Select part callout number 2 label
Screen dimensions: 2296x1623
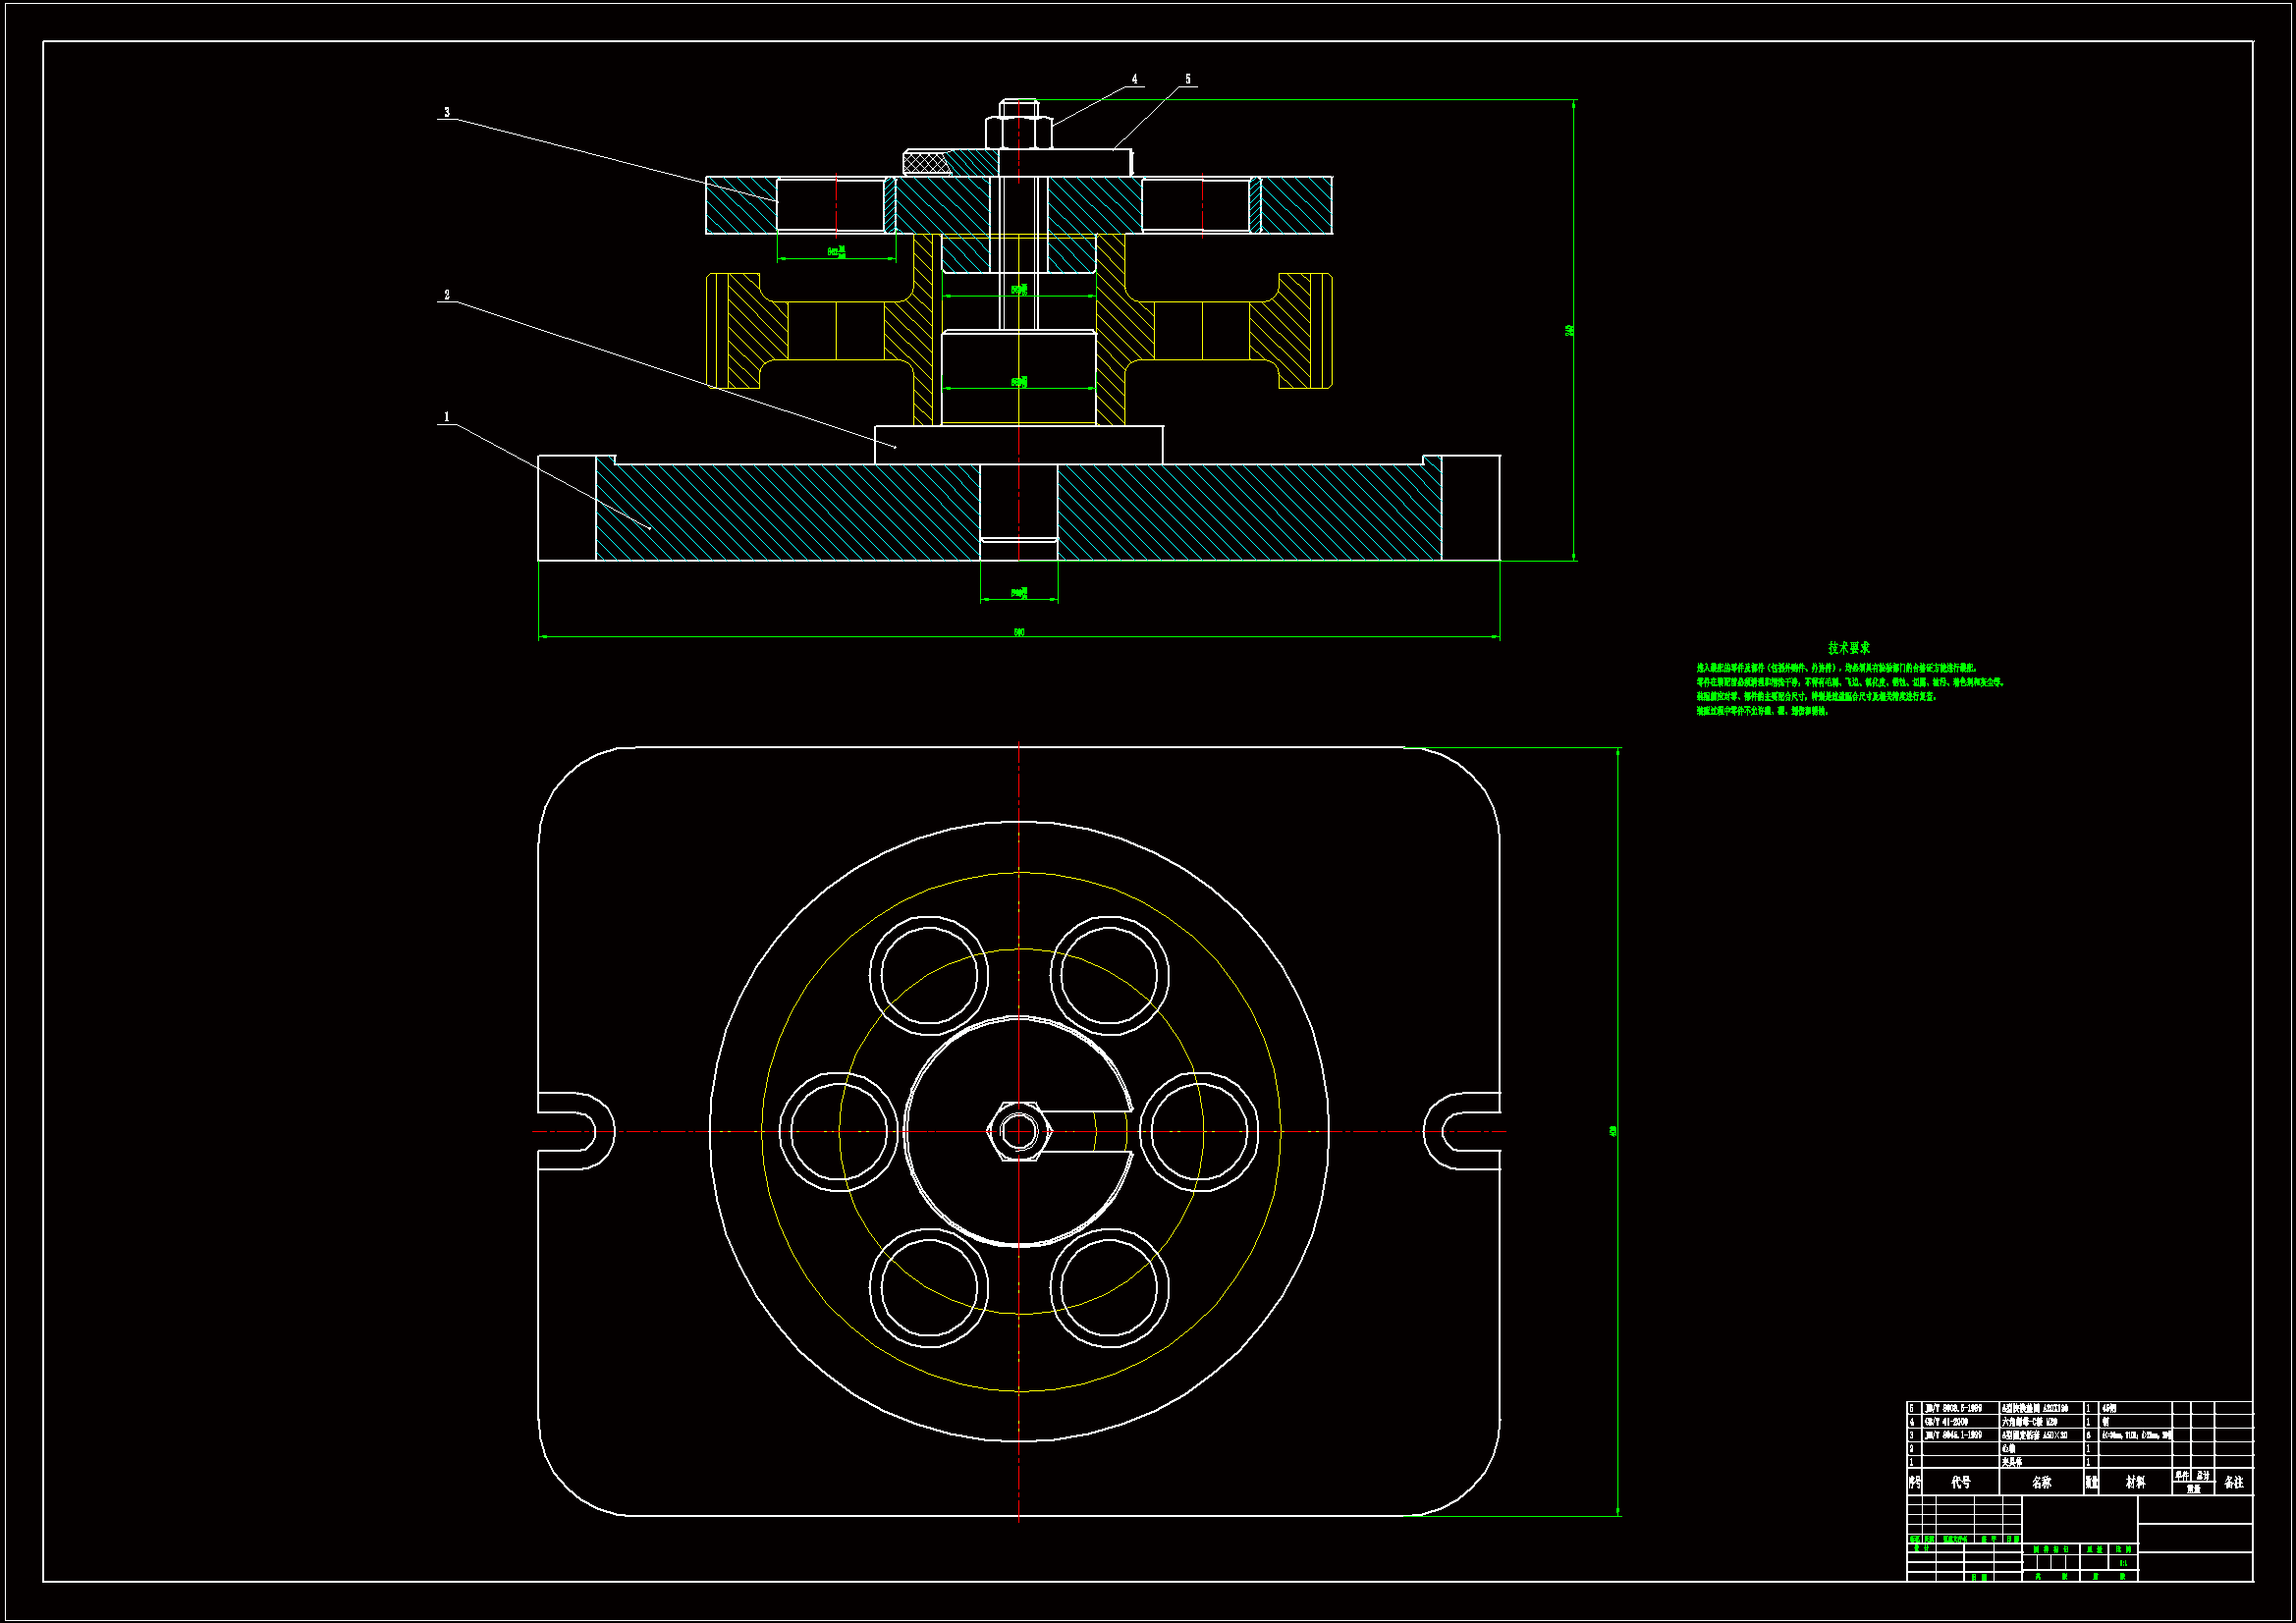point(446,295)
